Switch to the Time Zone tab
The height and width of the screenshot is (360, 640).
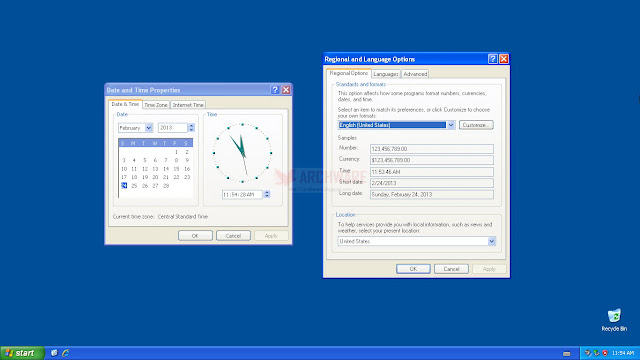click(156, 105)
